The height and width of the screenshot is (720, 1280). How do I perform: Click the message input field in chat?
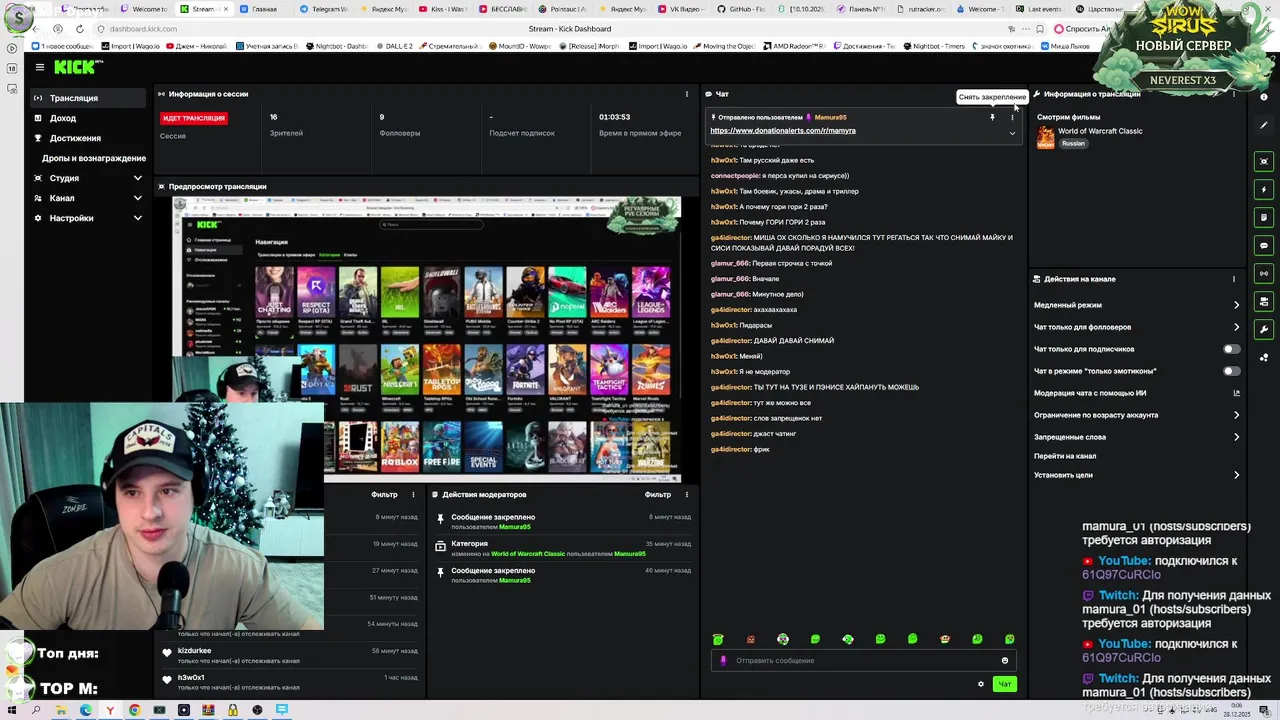pyautogui.click(x=865, y=660)
